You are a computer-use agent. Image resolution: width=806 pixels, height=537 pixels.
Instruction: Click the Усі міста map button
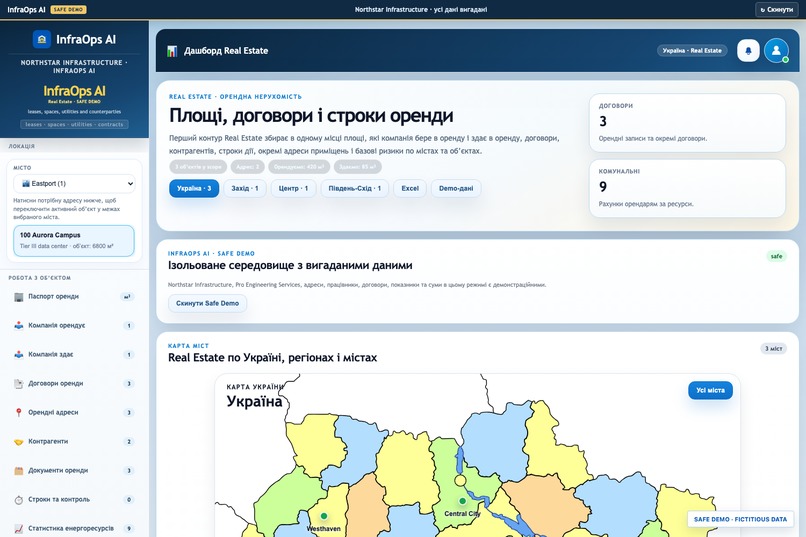tap(710, 391)
